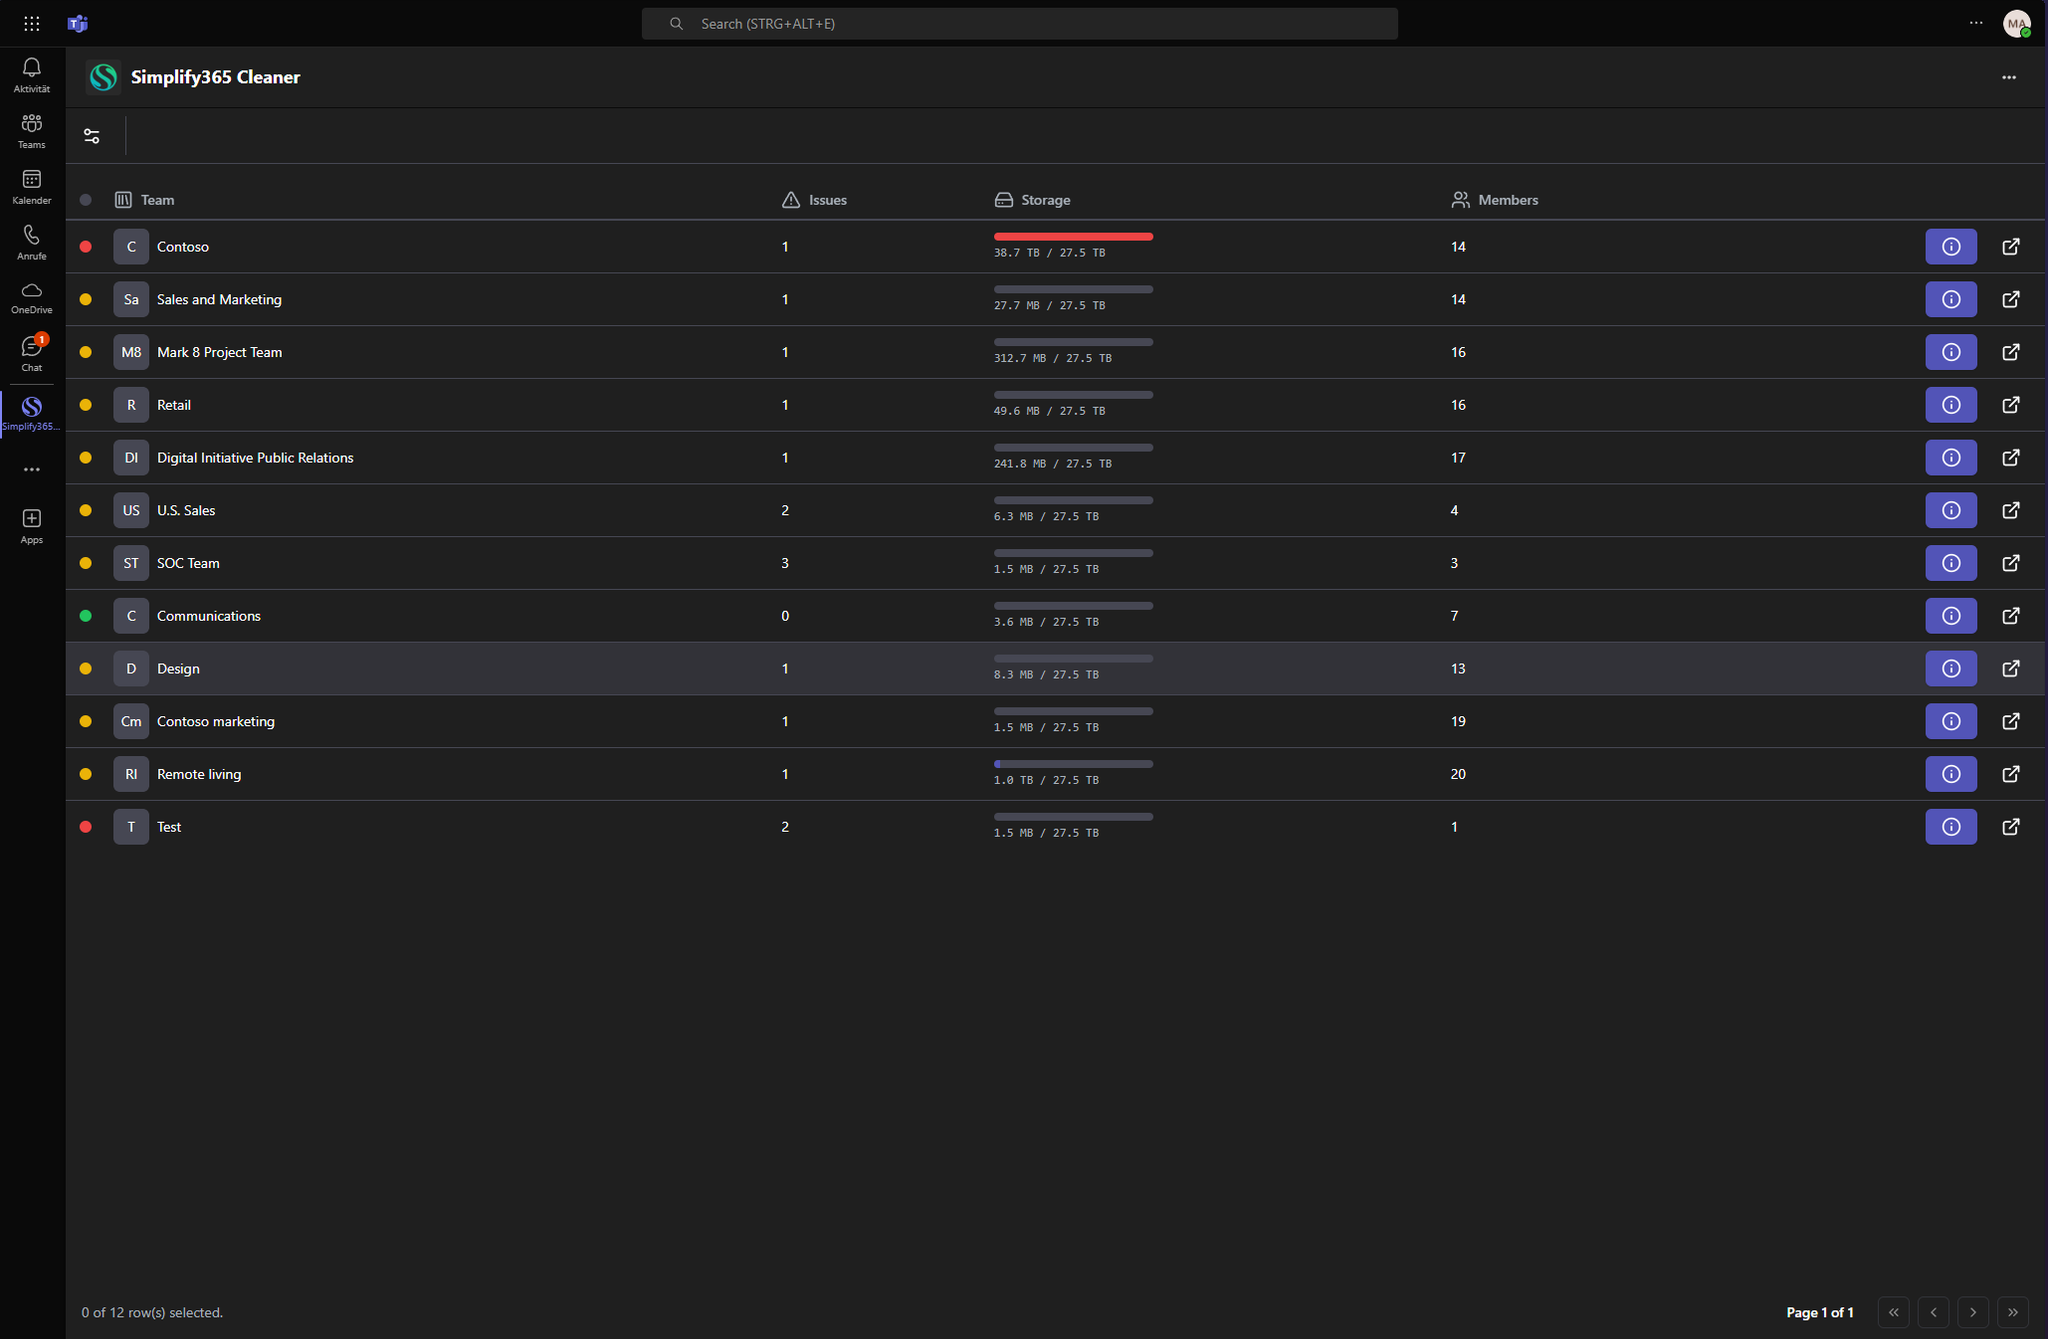Viewport: 2048px width, 1339px height.
Task: Click the 241.8 MB / 27.5 TB value
Action: click(1052, 464)
